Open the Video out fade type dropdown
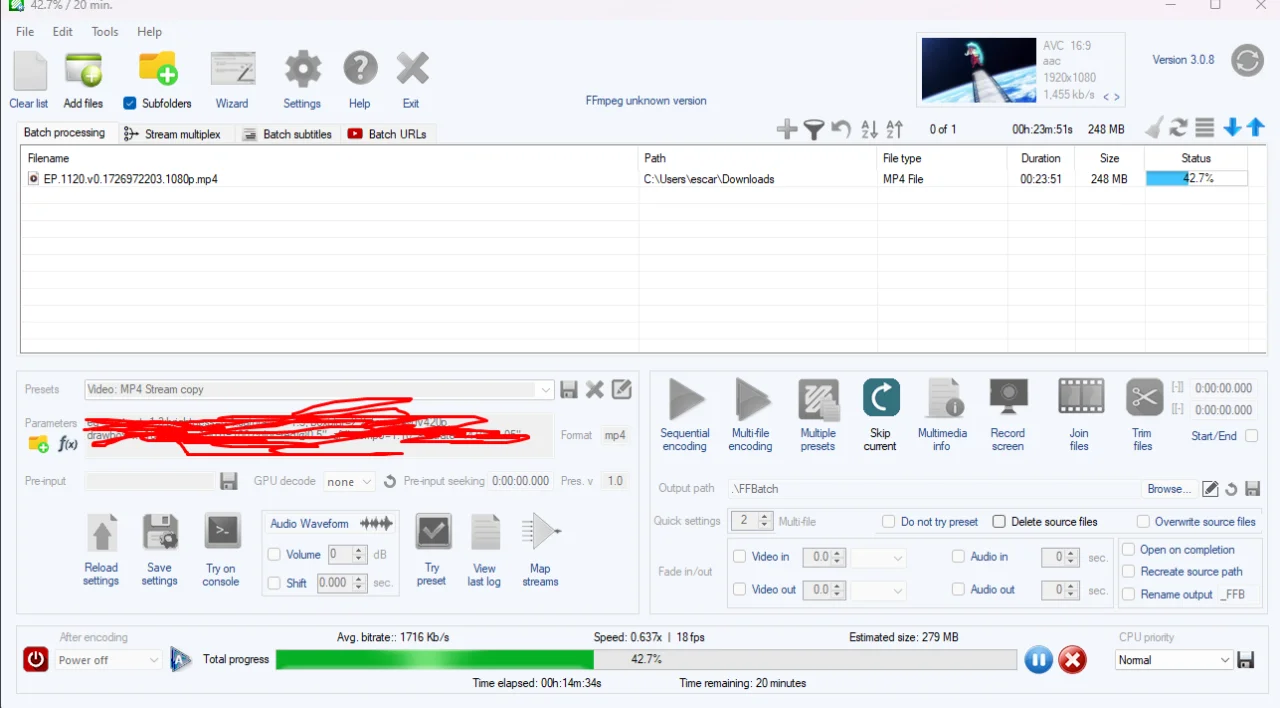 pyautogui.click(x=878, y=591)
